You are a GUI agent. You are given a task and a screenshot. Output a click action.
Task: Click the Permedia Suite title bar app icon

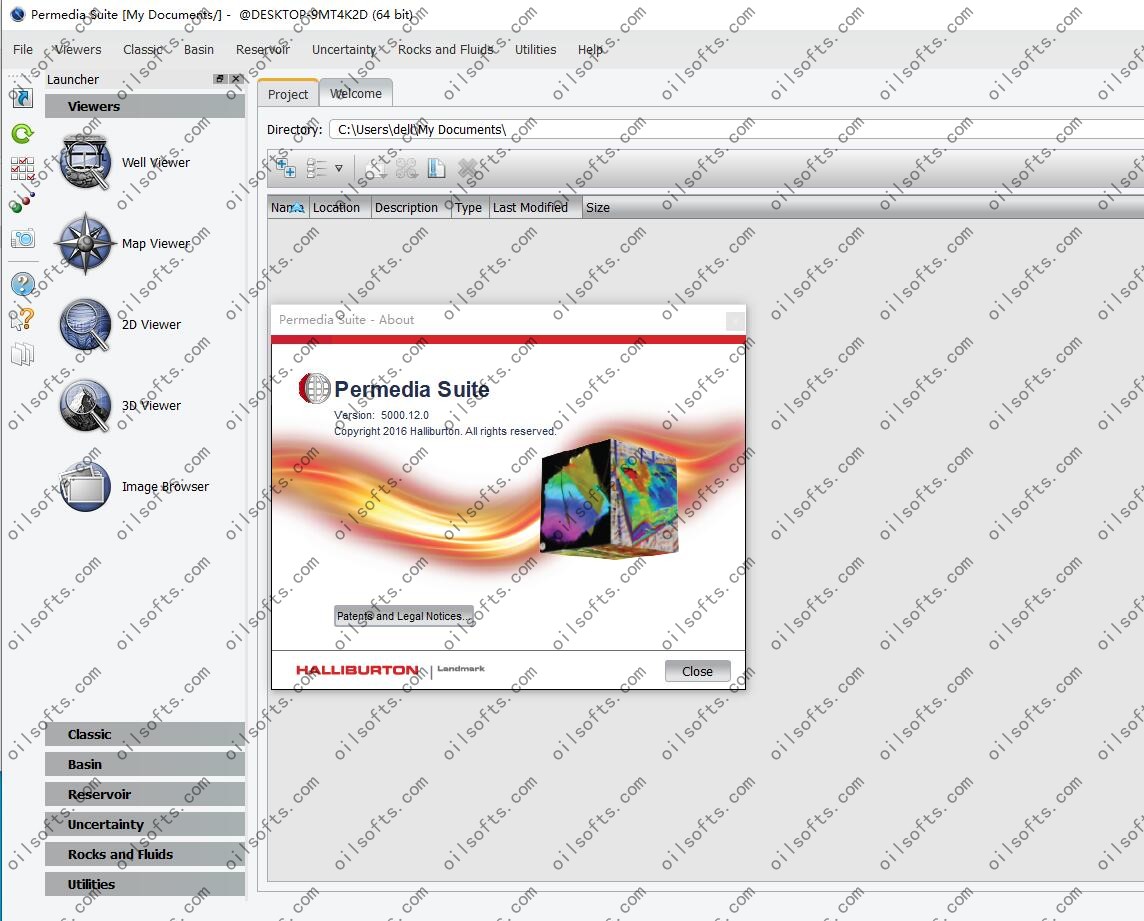pos(18,14)
